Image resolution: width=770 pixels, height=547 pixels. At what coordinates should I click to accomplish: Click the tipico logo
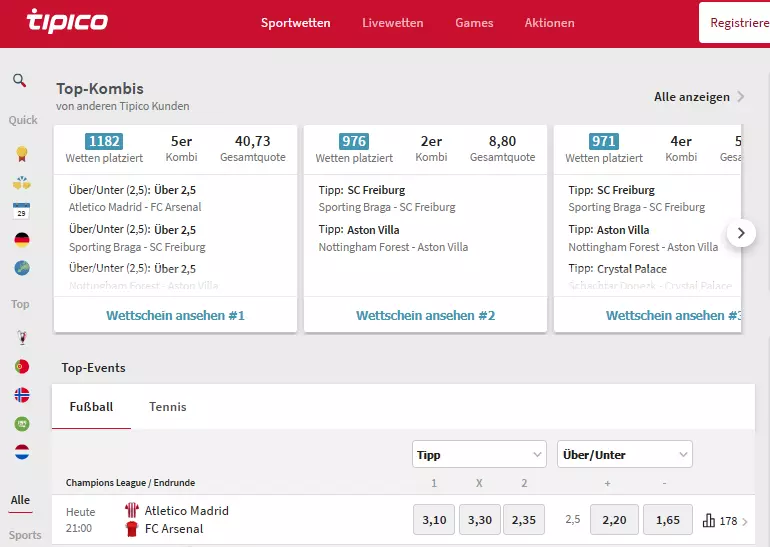[67, 22]
